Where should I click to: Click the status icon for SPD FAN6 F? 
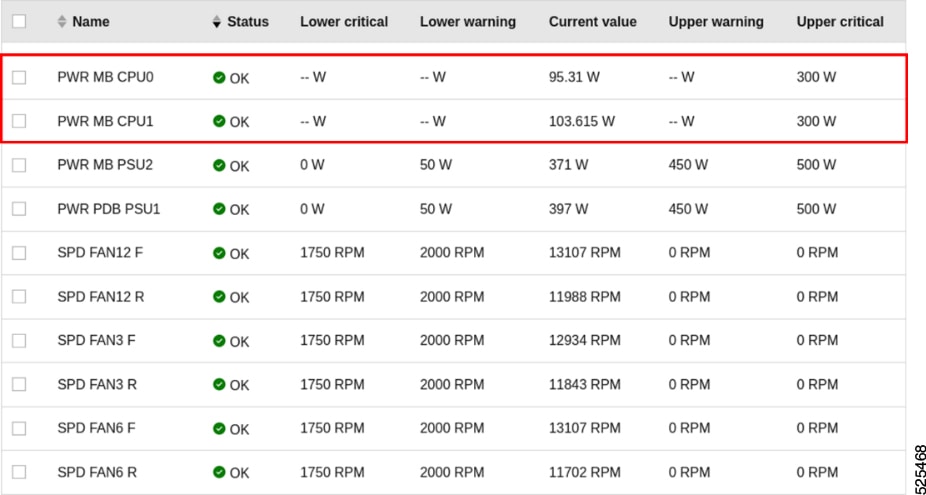(x=219, y=428)
